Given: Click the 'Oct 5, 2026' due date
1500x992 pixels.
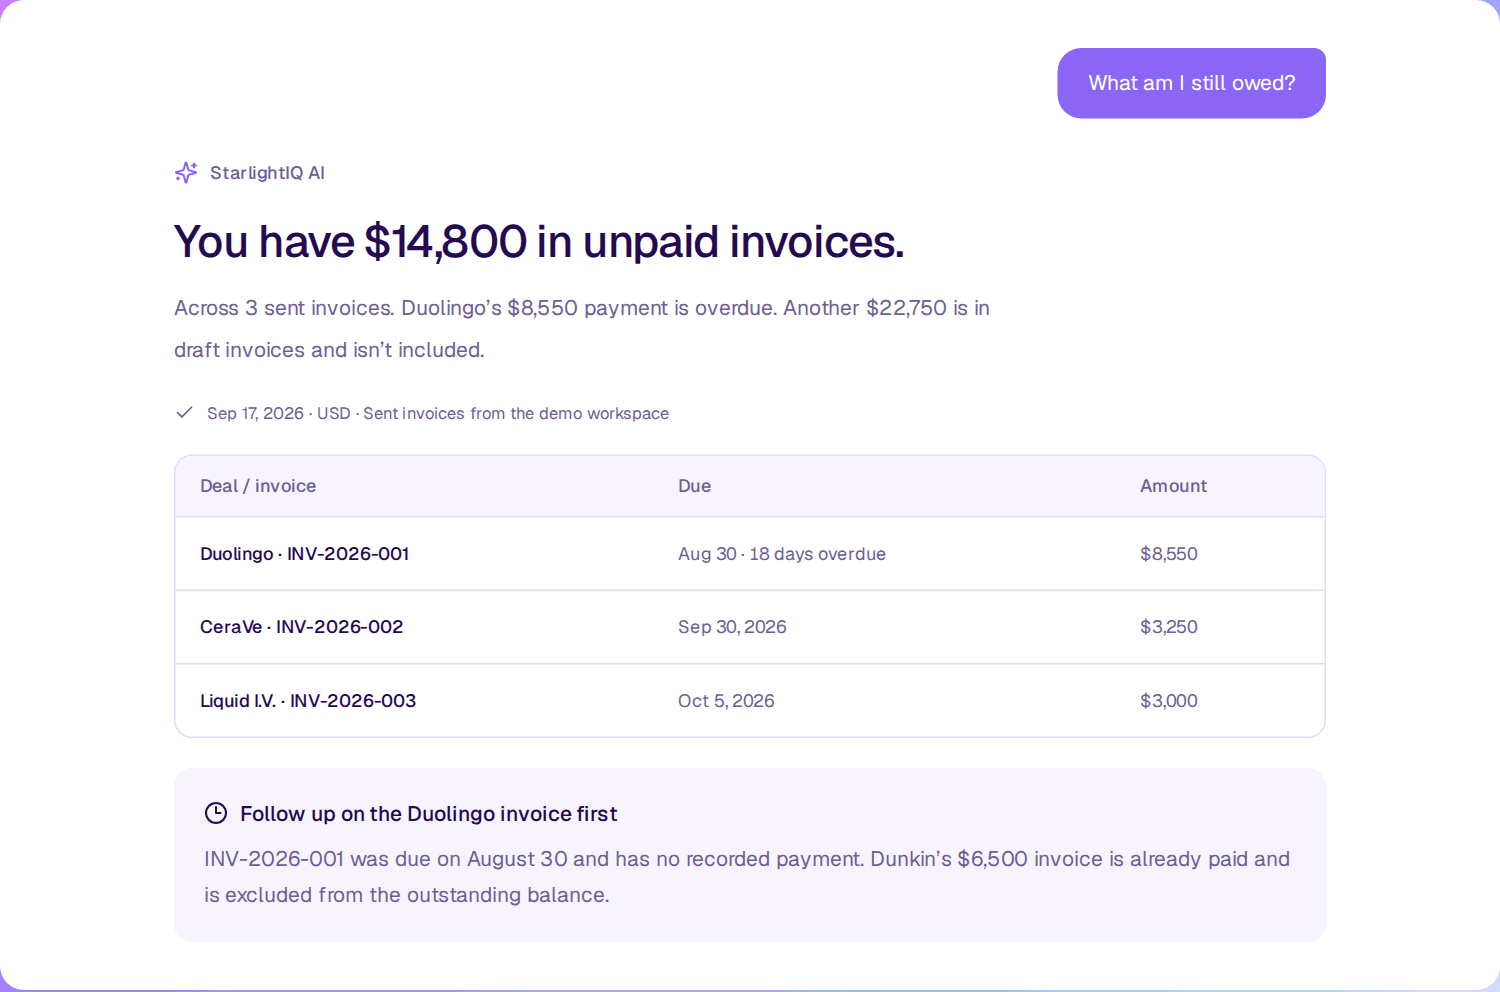Looking at the screenshot, I should pos(726,701).
